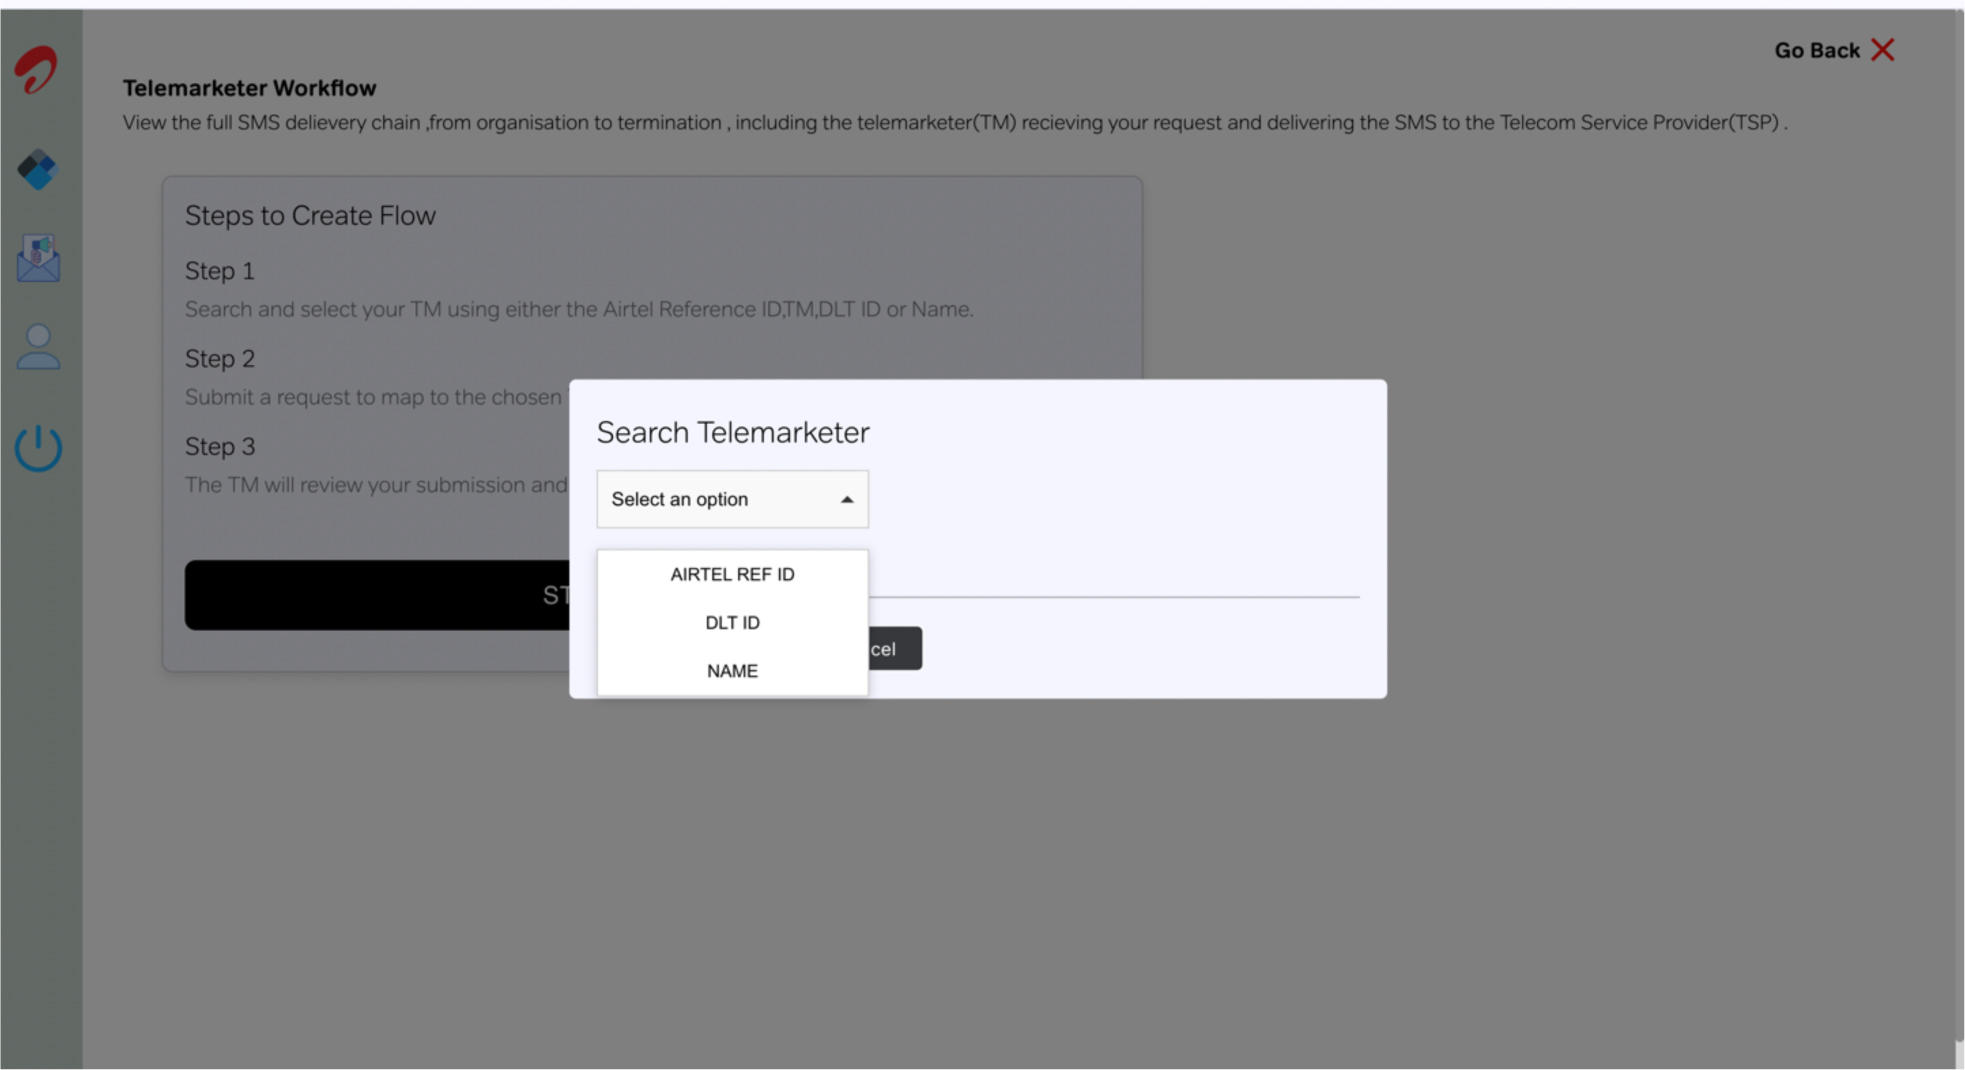Click the Step 2 label
This screenshot has width=1965, height=1070.
(220, 358)
